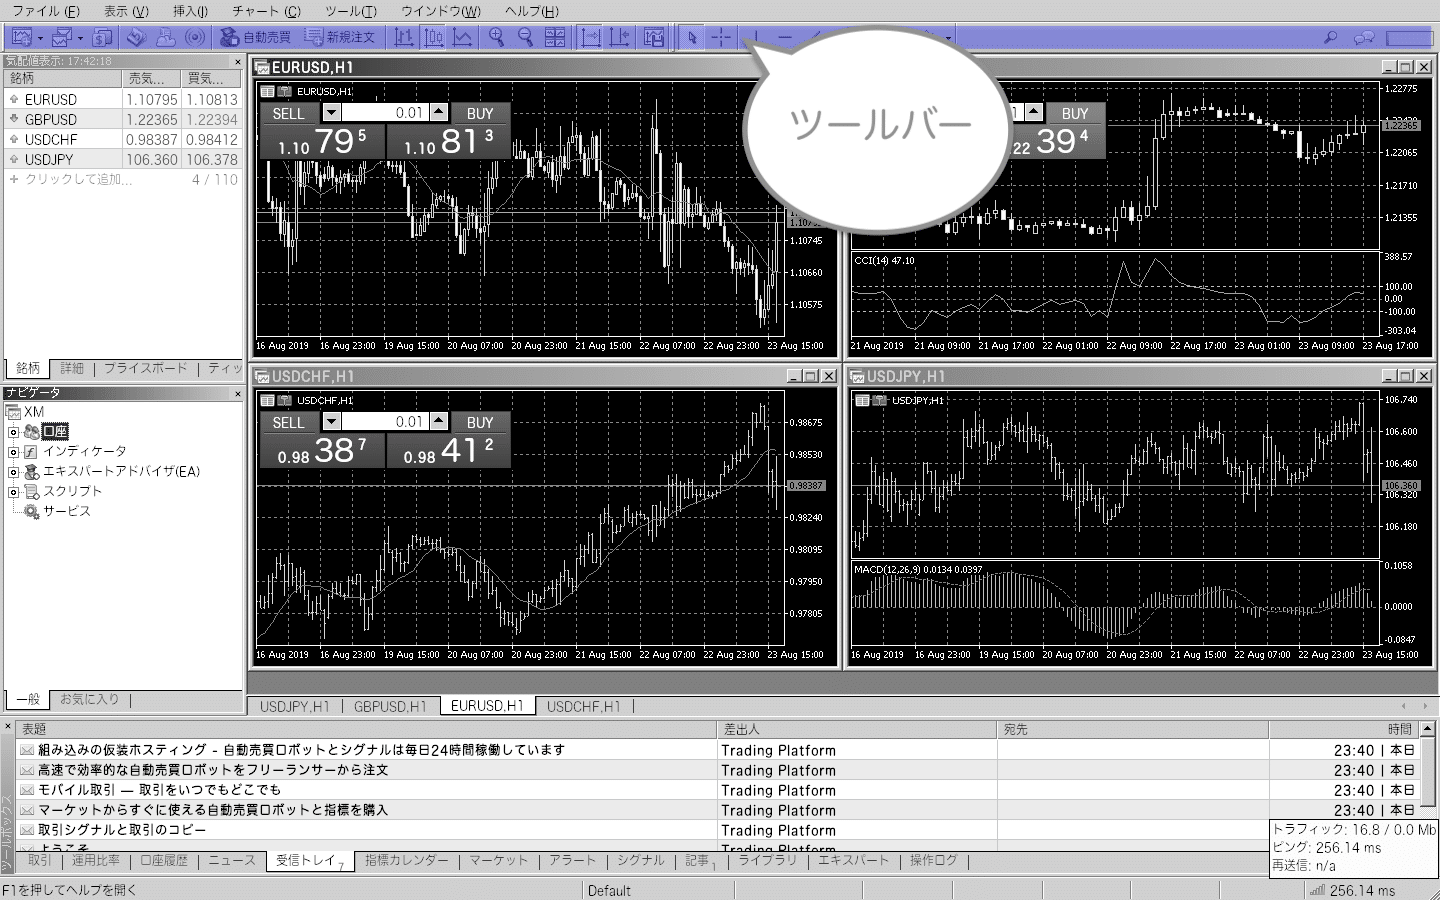This screenshot has width=1440, height=900.
Task: Switch chart to line chart mode
Action: click(463, 37)
